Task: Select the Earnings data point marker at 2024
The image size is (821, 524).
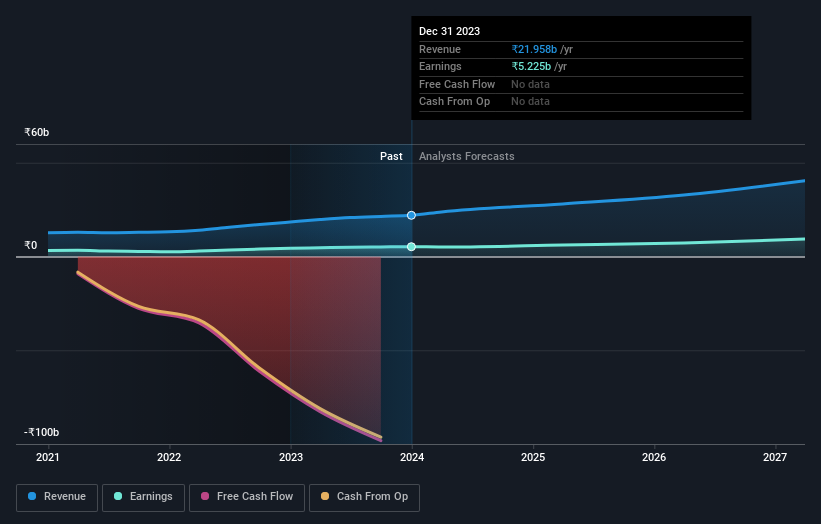Action: tap(412, 247)
